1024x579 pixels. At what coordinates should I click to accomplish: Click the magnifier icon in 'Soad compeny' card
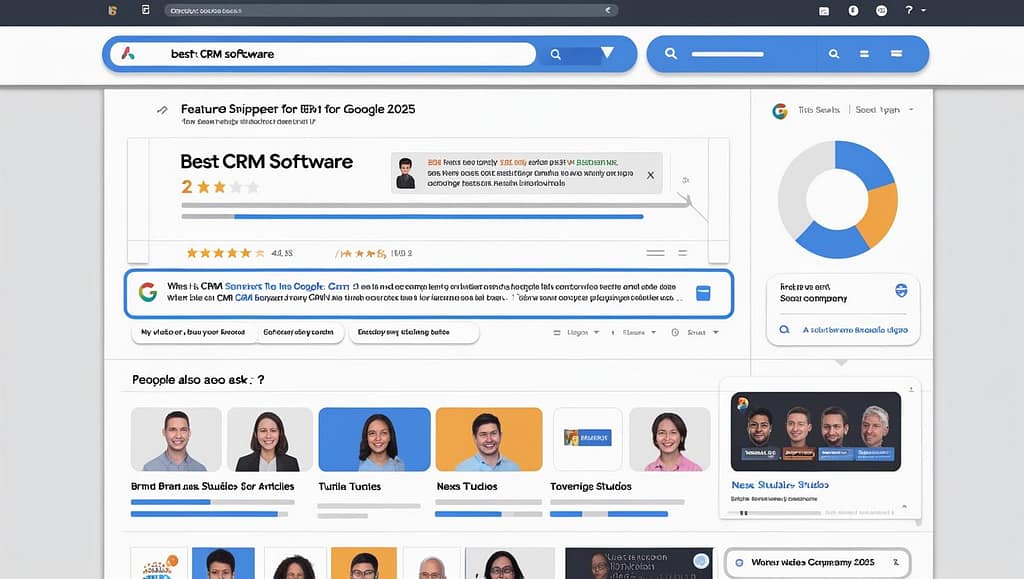784,330
